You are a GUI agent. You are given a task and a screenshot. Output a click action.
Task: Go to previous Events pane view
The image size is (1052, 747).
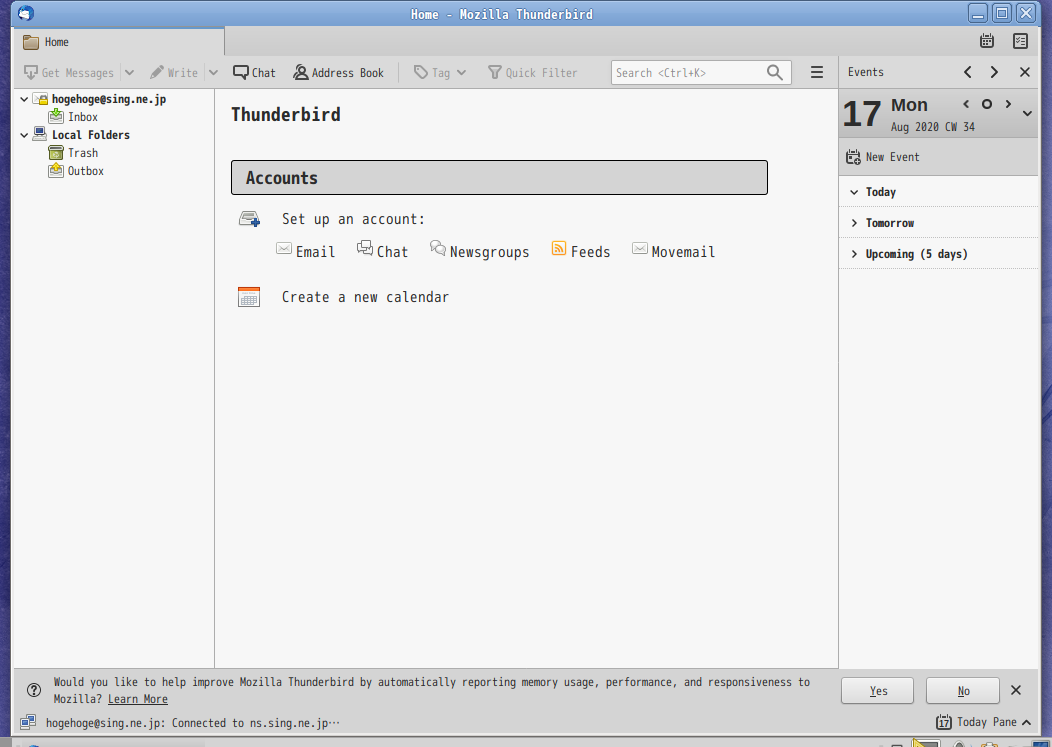pos(967,72)
